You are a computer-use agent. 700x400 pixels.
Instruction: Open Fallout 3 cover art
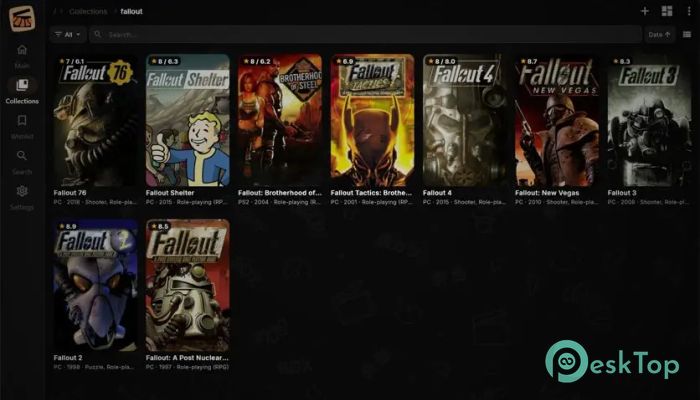[x=650, y=120]
